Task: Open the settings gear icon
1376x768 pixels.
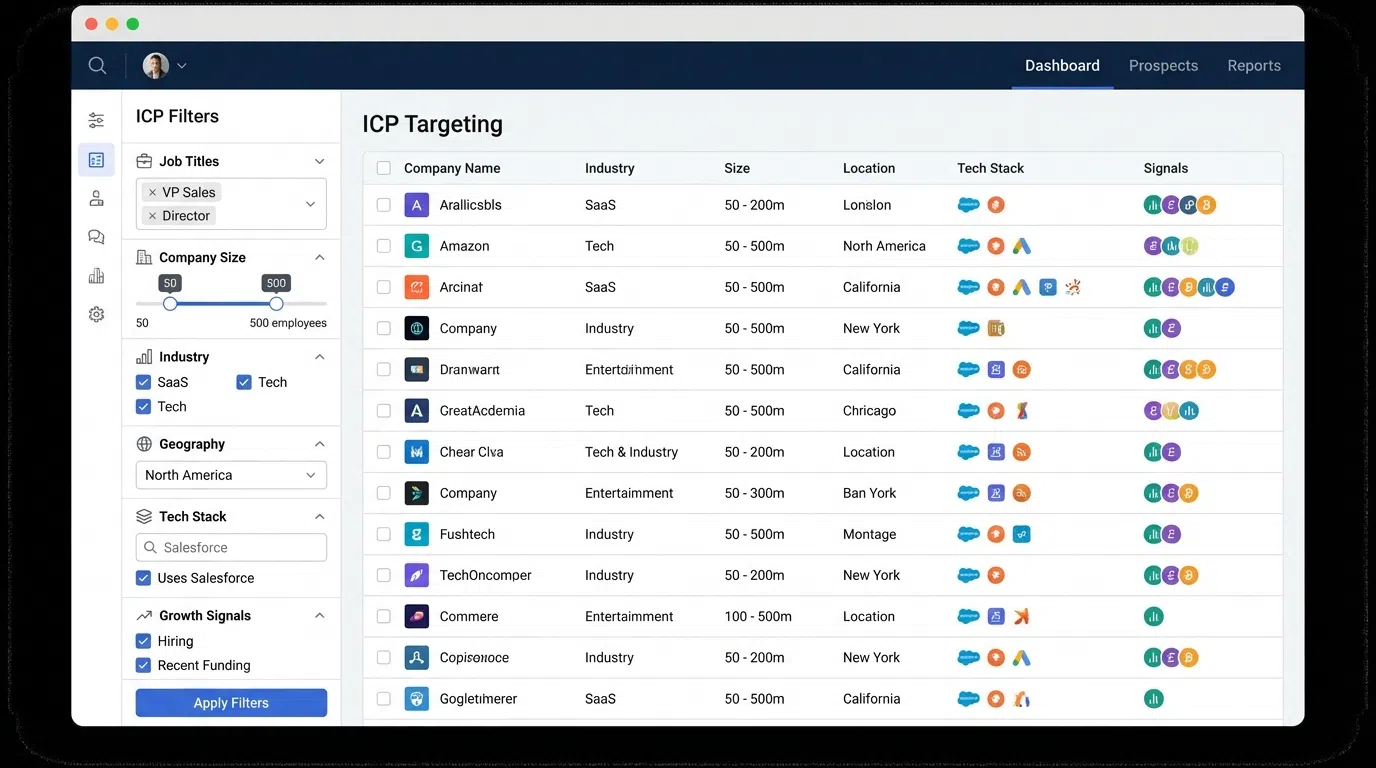Action: pyautogui.click(x=96, y=314)
